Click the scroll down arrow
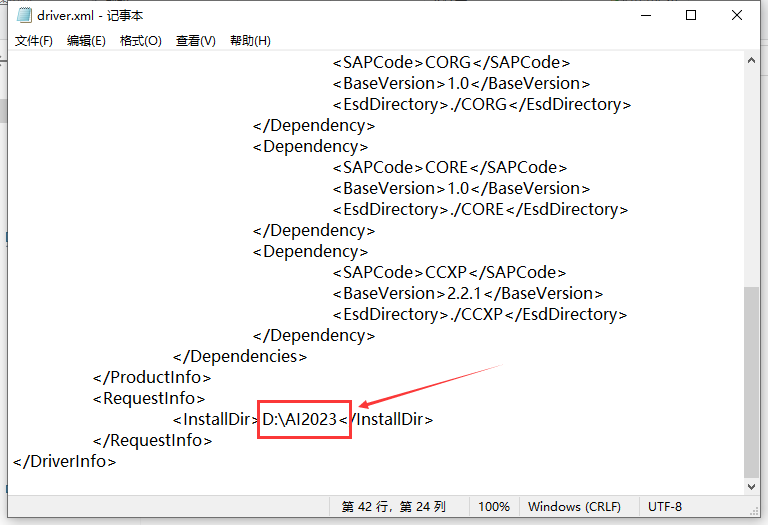This screenshot has width=768, height=525. (x=751, y=486)
